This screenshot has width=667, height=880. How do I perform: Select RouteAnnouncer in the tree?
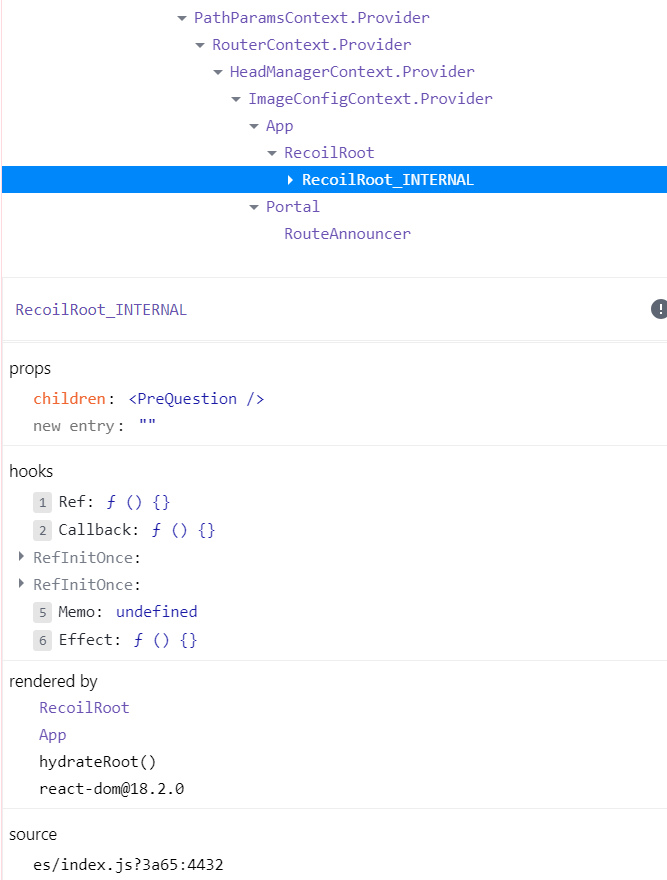pyautogui.click(x=347, y=233)
